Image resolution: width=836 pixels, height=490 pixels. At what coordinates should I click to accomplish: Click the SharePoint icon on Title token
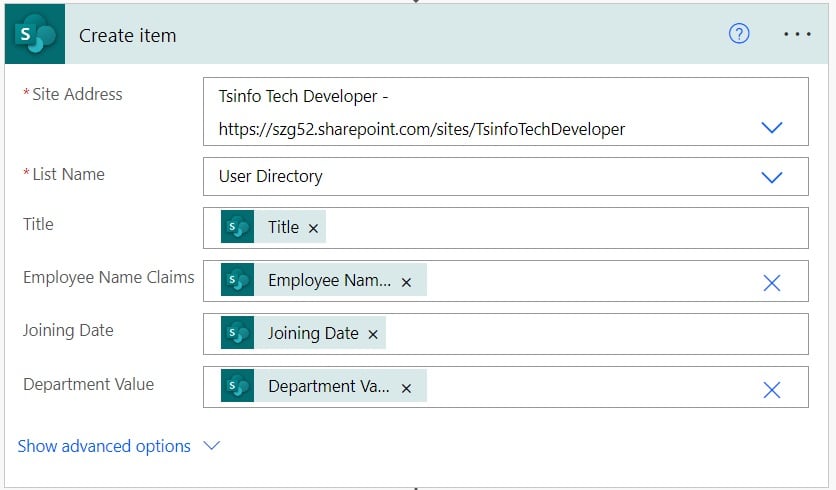click(237, 227)
